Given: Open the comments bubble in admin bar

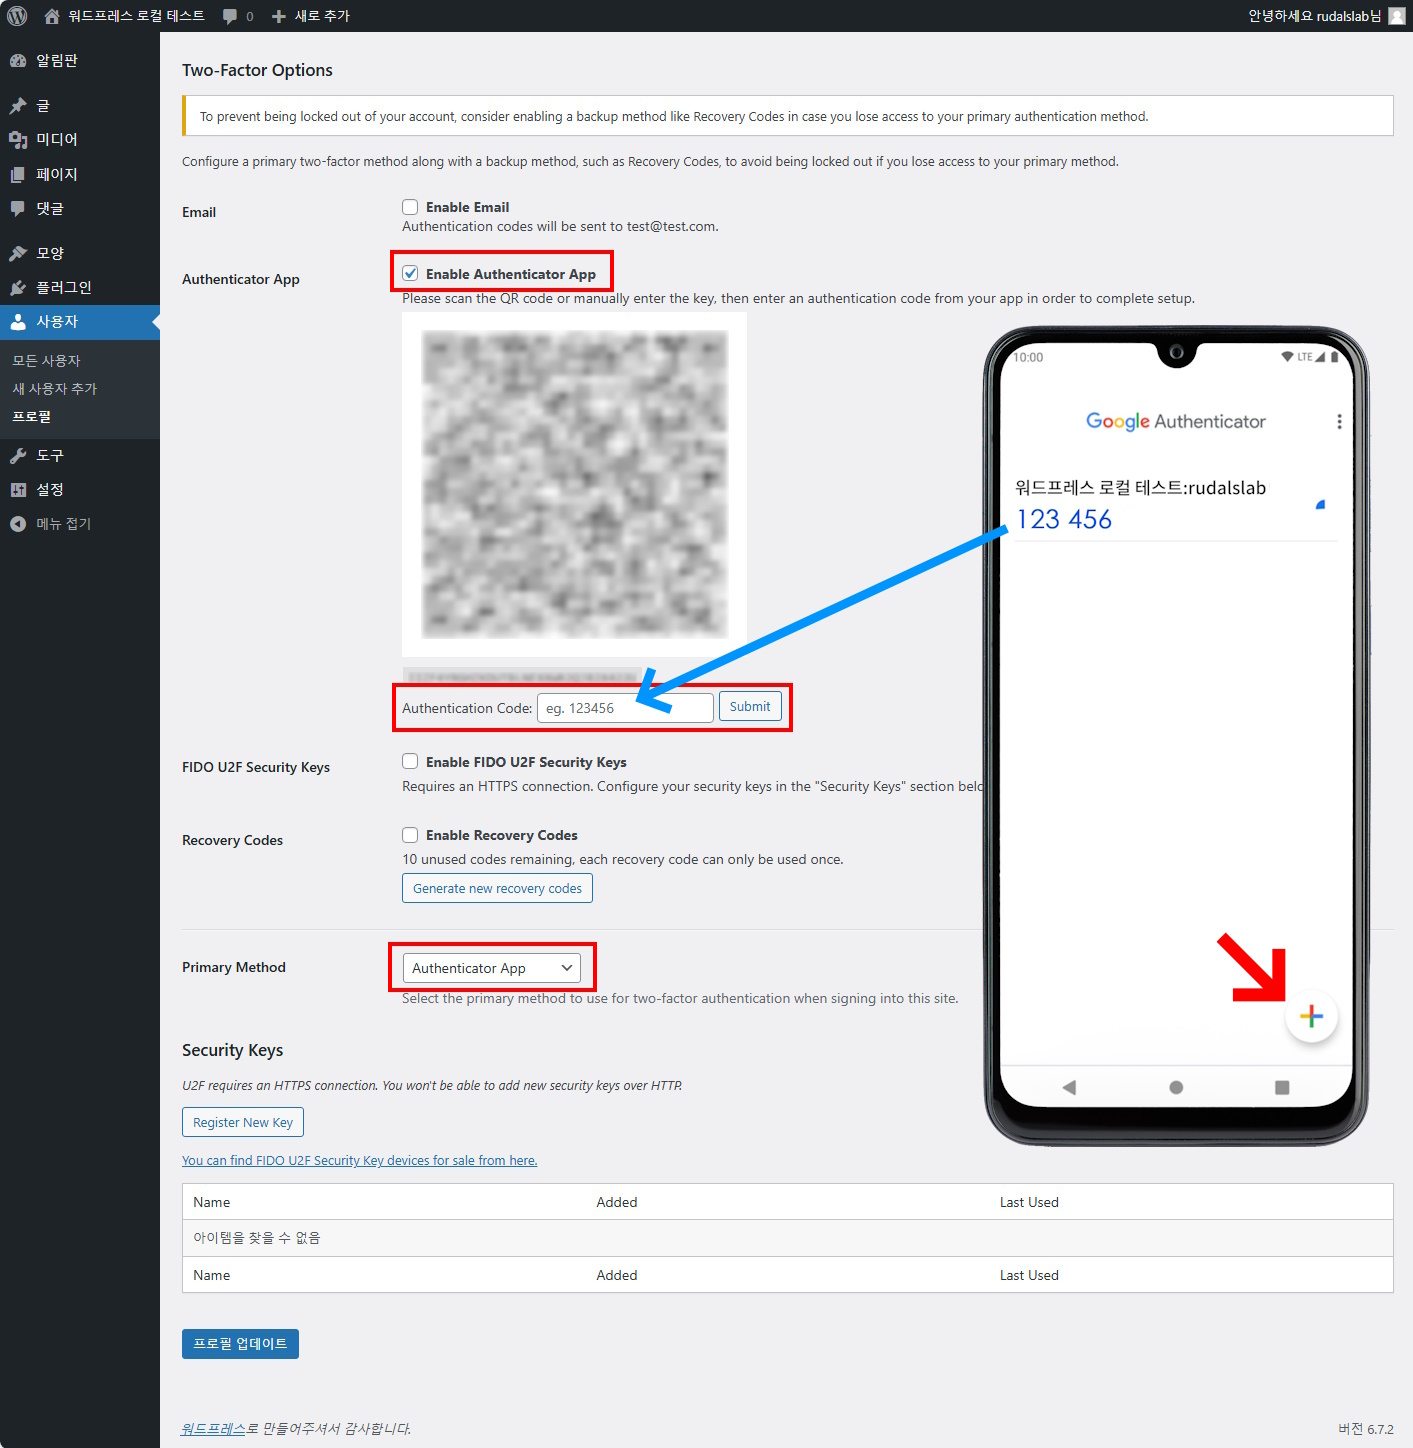Looking at the screenshot, I should click(230, 16).
